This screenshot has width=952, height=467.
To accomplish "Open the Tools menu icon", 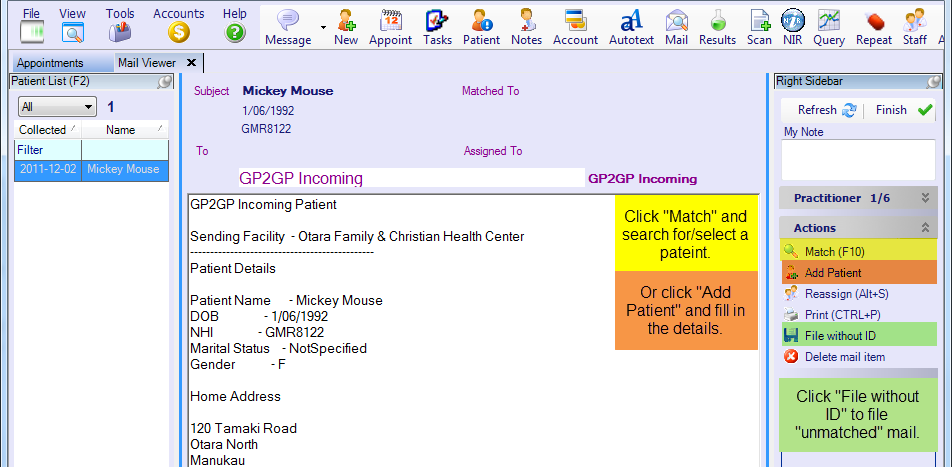I will (120, 32).
